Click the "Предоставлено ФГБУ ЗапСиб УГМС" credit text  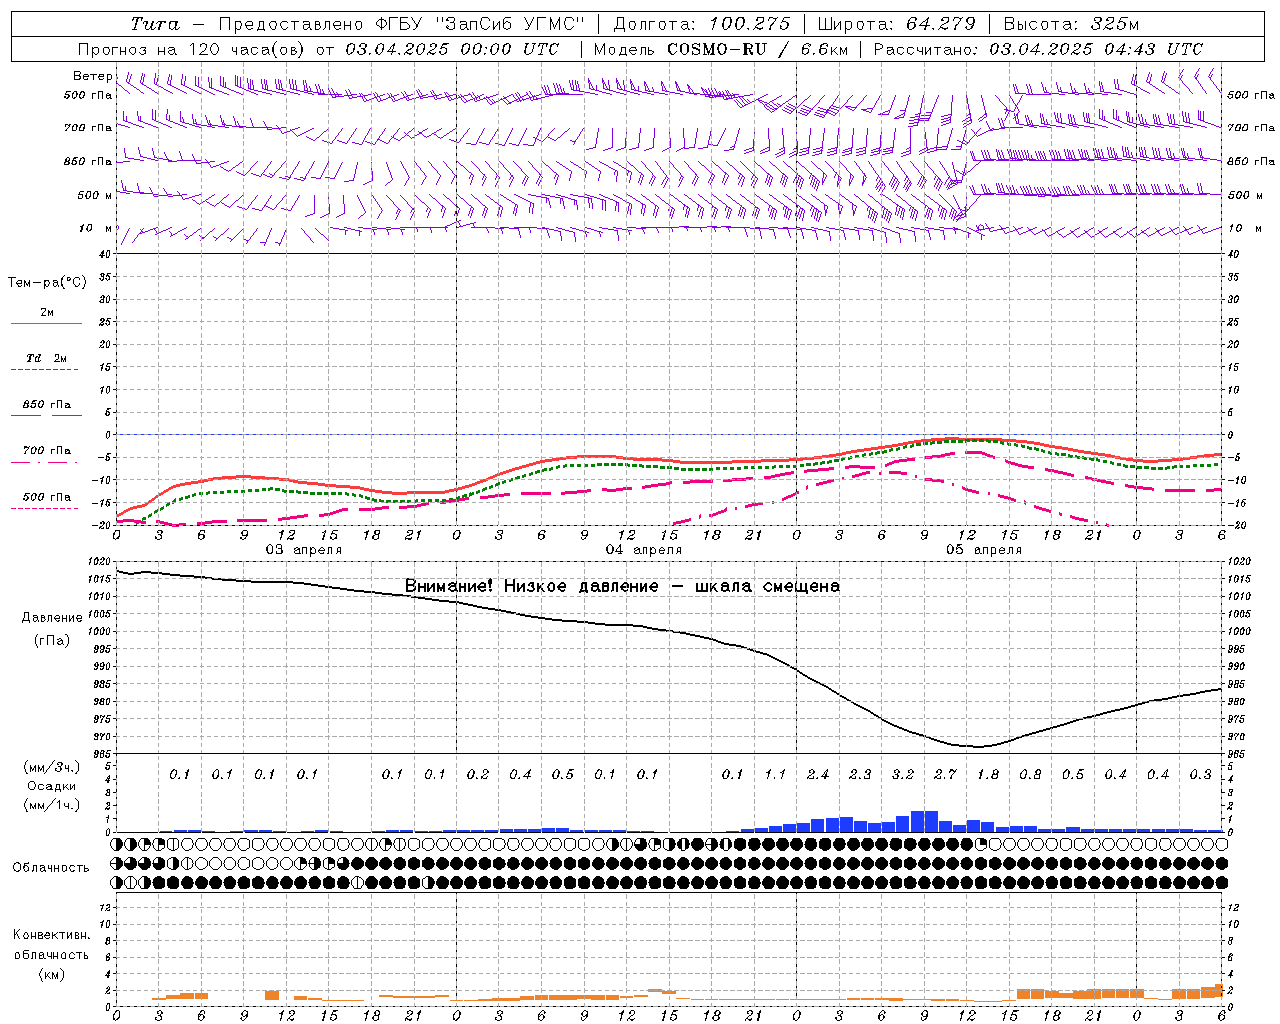tap(401, 24)
